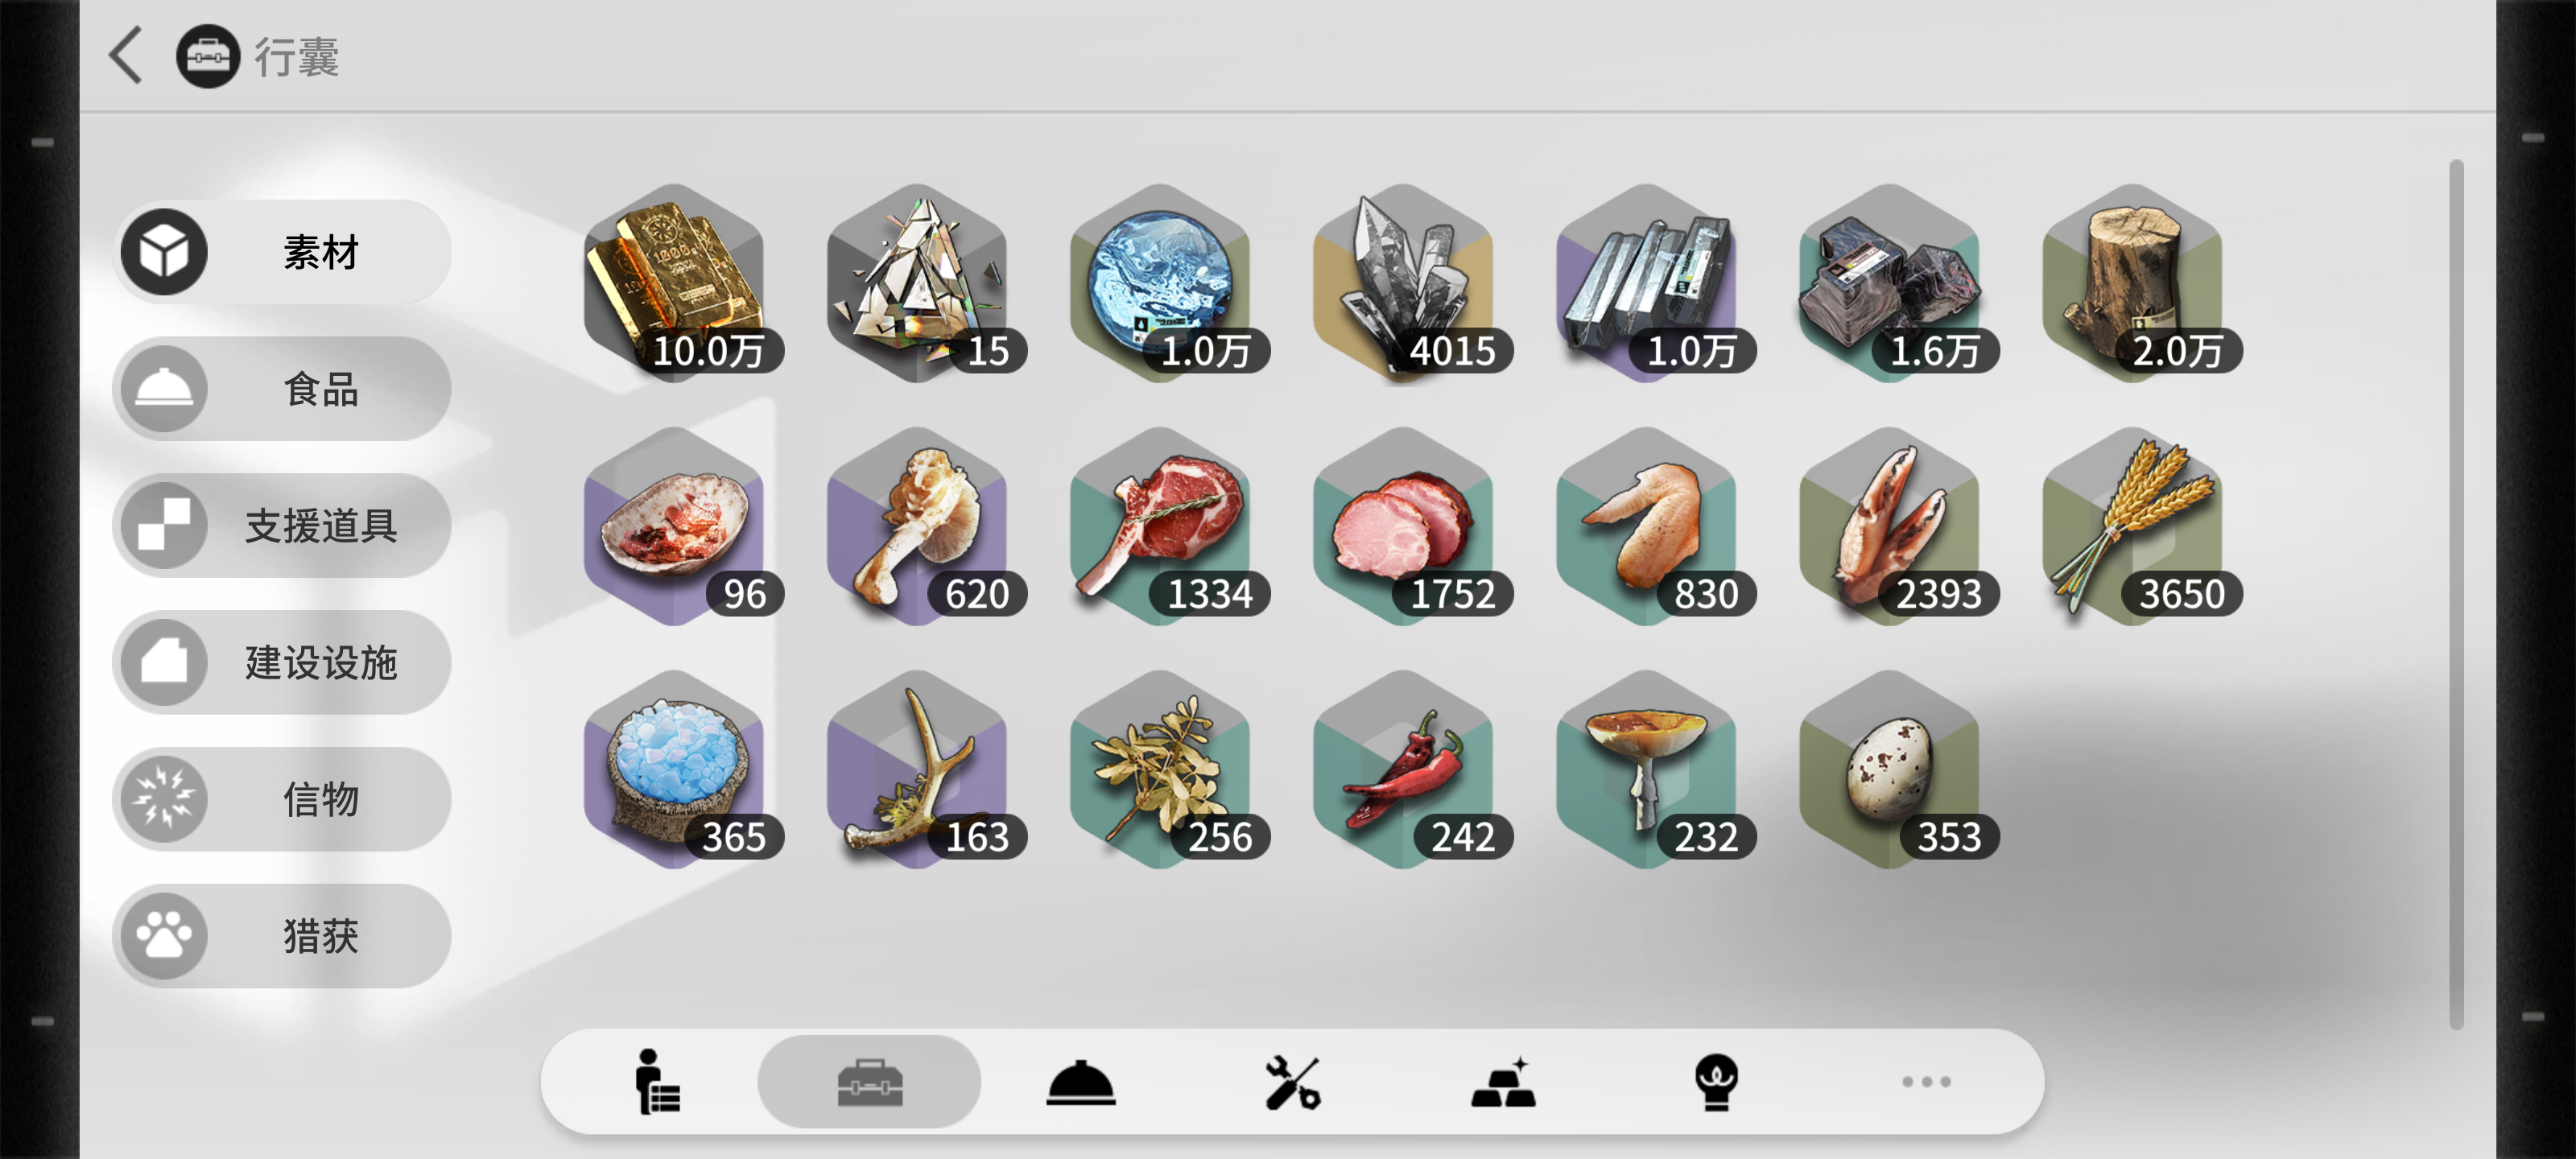Switch to 食品 food category

[x=282, y=389]
